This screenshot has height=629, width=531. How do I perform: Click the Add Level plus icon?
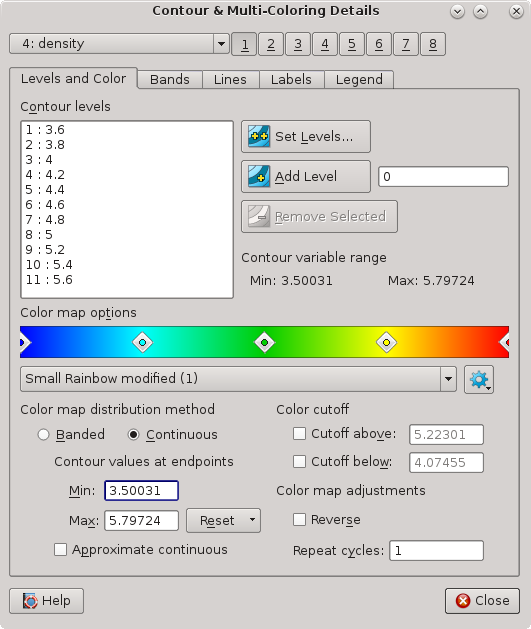pyautogui.click(x=259, y=177)
